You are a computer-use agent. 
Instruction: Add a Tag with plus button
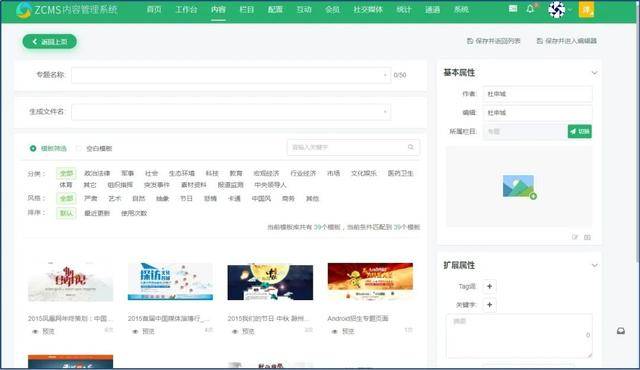coord(489,286)
